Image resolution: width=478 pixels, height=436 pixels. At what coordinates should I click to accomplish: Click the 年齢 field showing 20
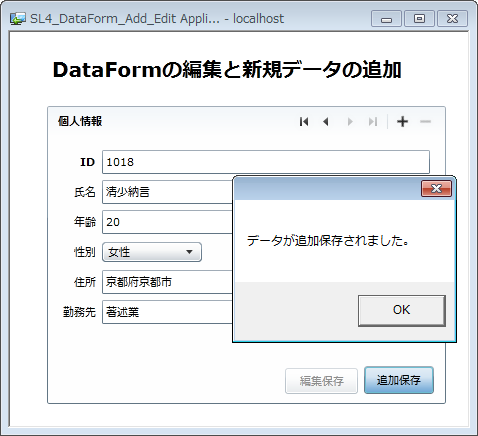(x=167, y=222)
